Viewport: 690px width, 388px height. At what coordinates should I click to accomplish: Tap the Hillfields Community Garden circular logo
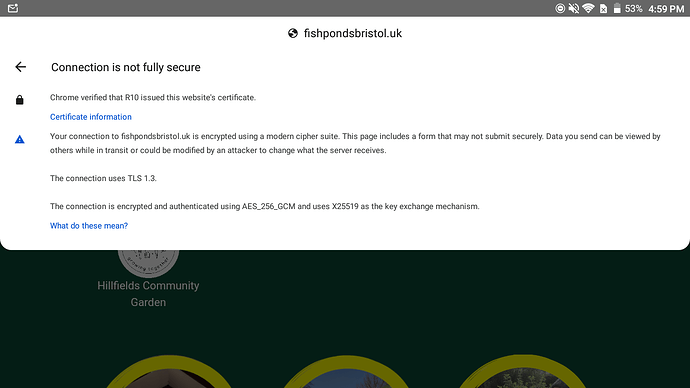click(x=148, y=263)
